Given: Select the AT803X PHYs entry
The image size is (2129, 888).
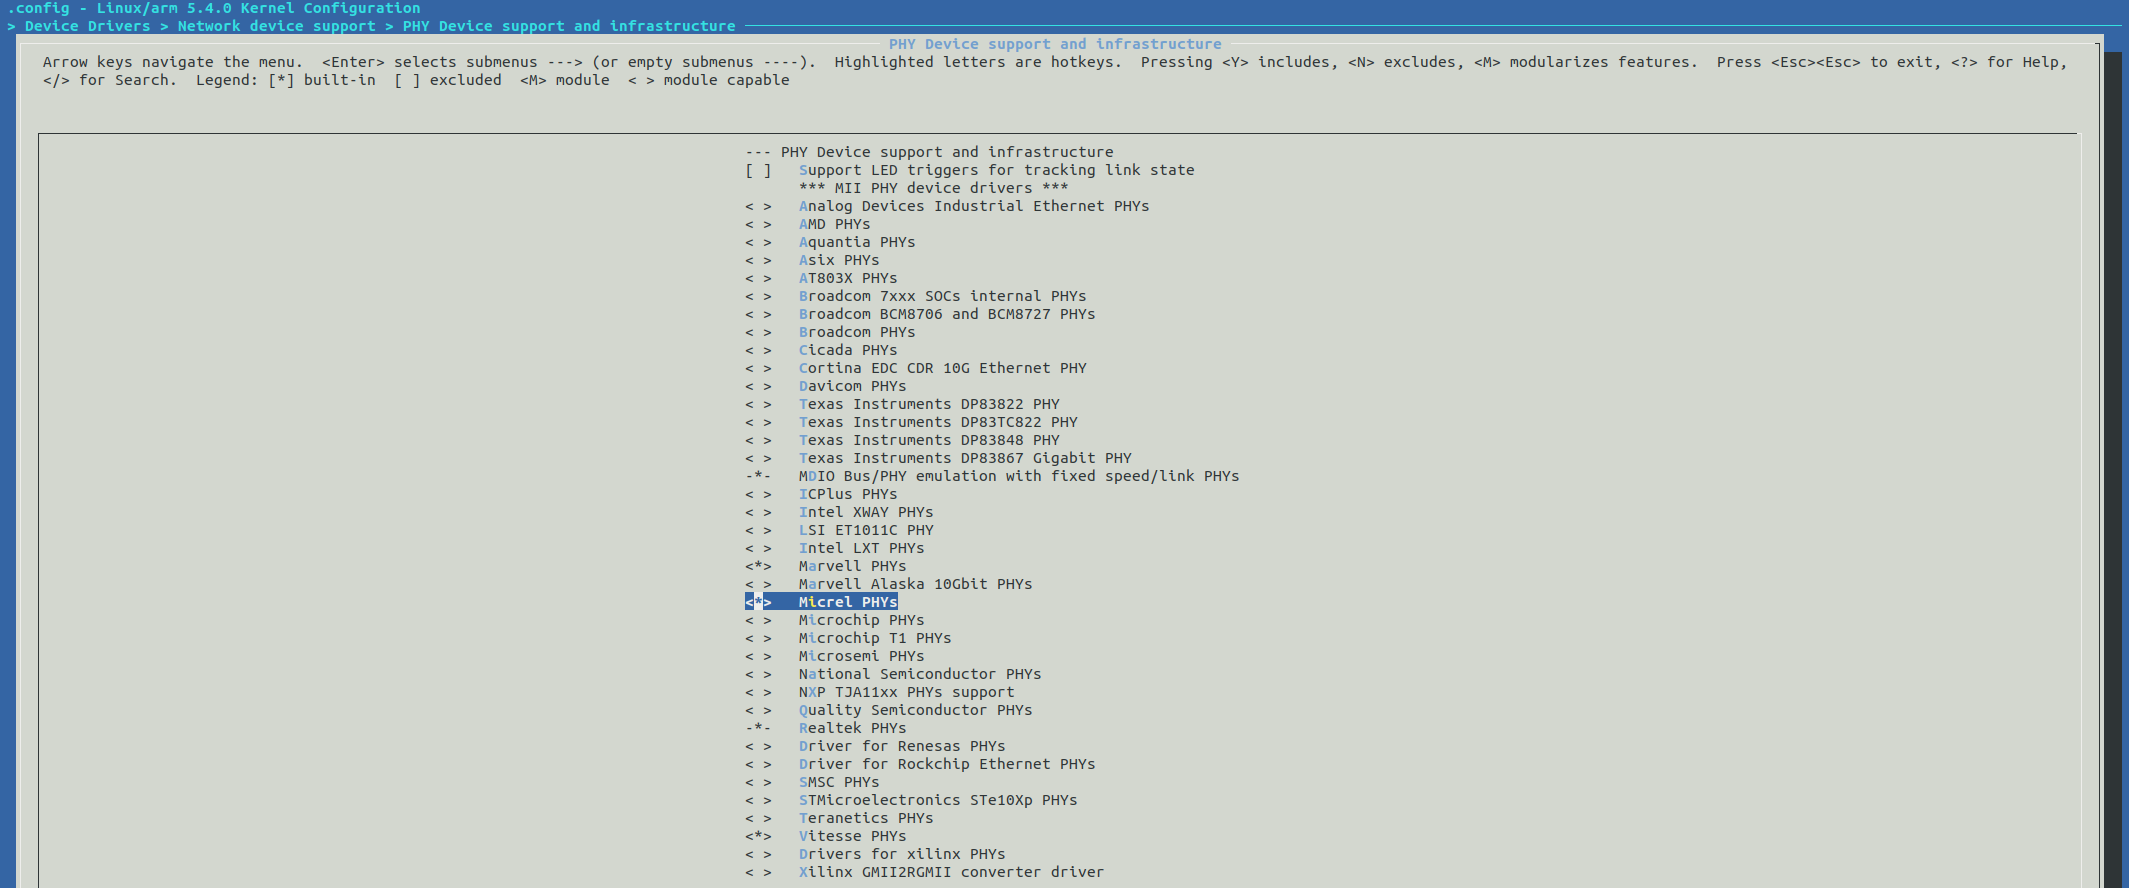Looking at the screenshot, I should (x=821, y=278).
